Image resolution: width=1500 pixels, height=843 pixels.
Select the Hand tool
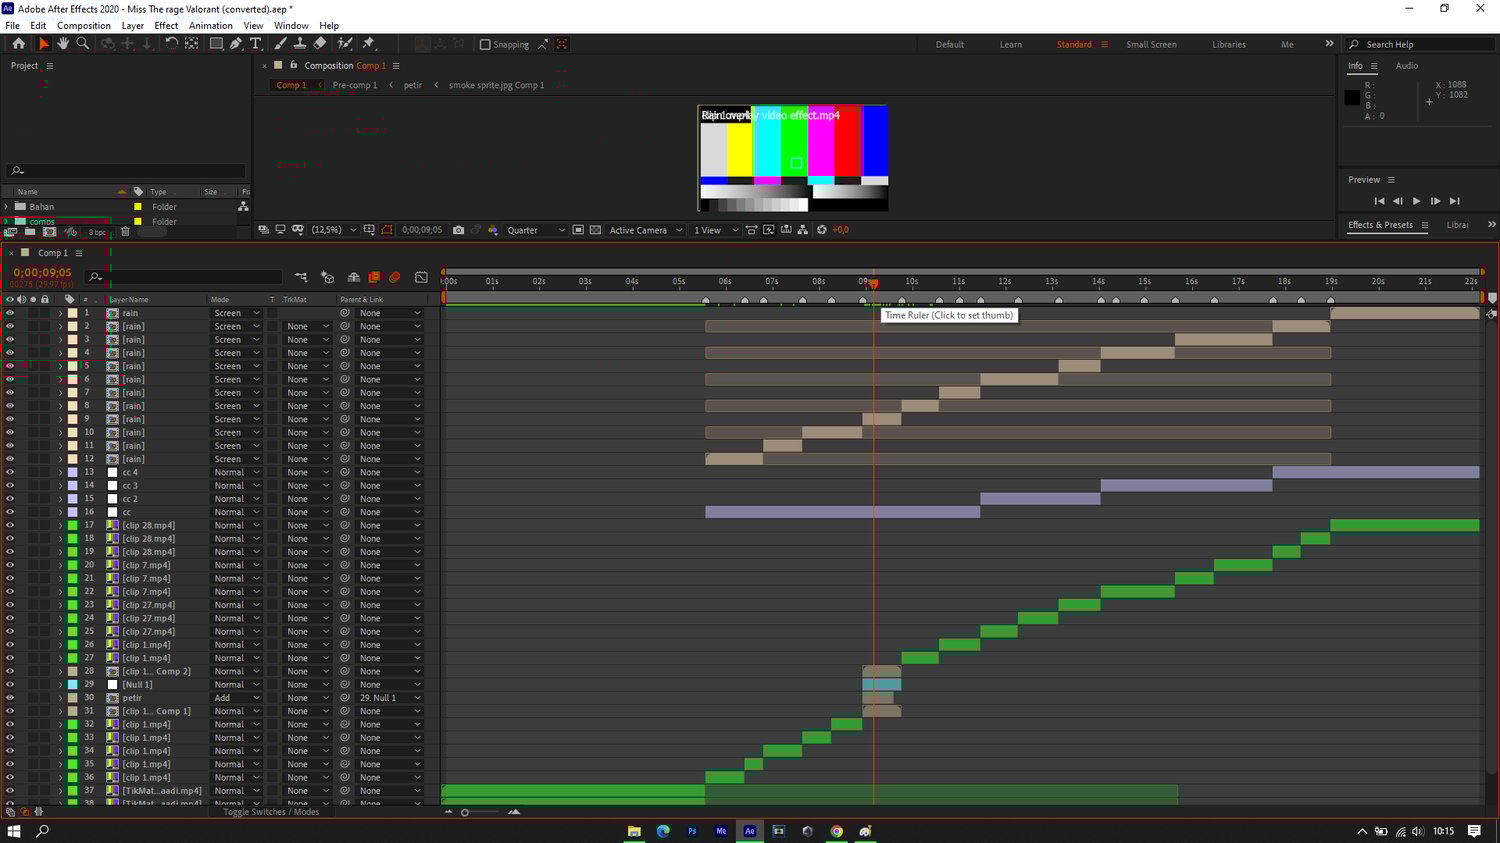pyautogui.click(x=63, y=44)
